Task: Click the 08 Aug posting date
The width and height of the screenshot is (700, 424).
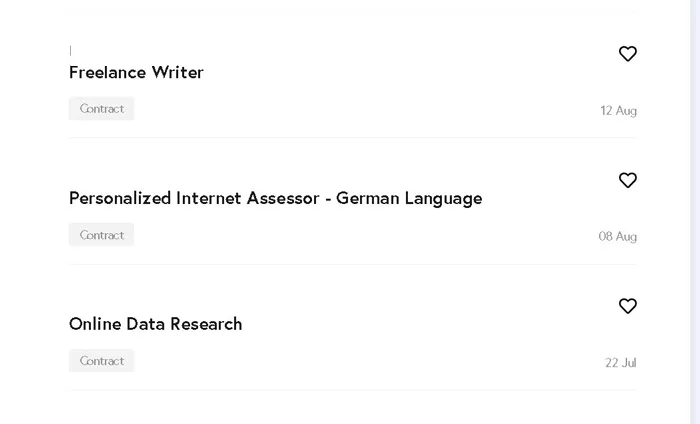Action: 617,237
